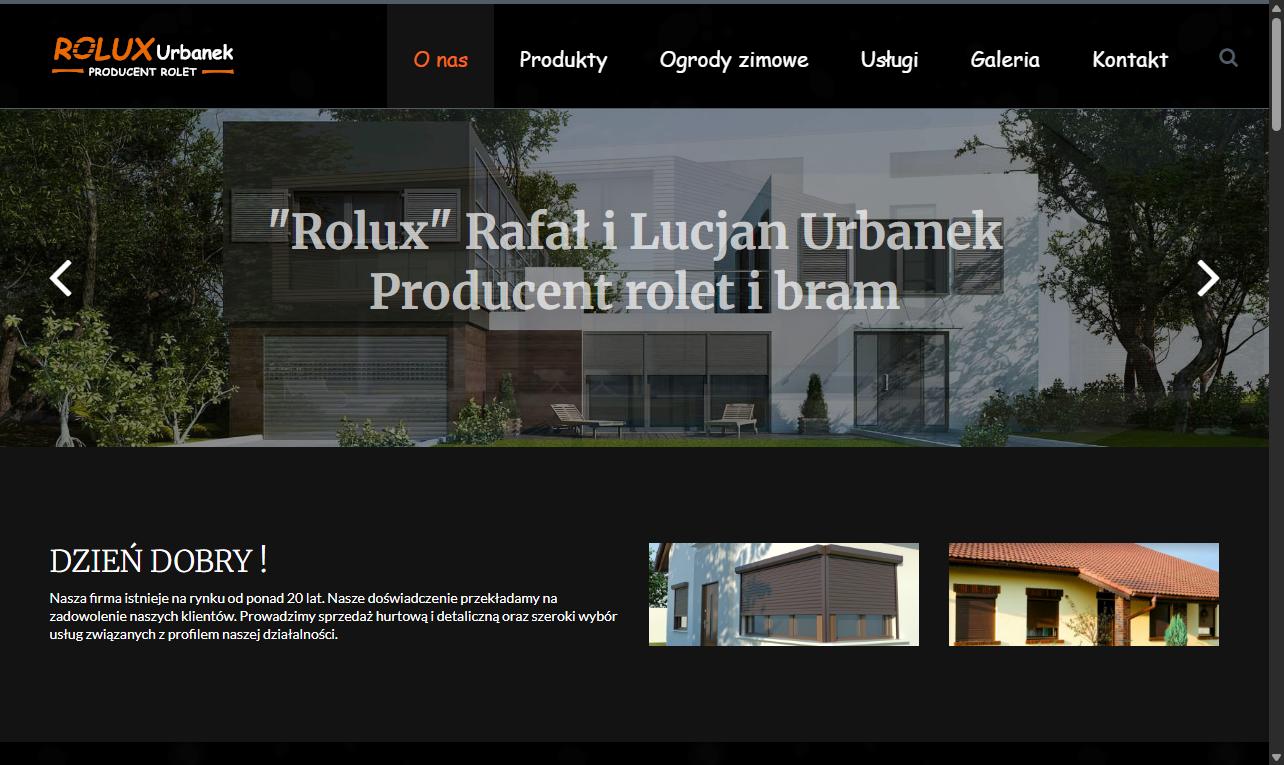This screenshot has height=765, width=1284.
Task: Click the paragraph starting "Nasza firma istnieje"
Action: (x=333, y=616)
